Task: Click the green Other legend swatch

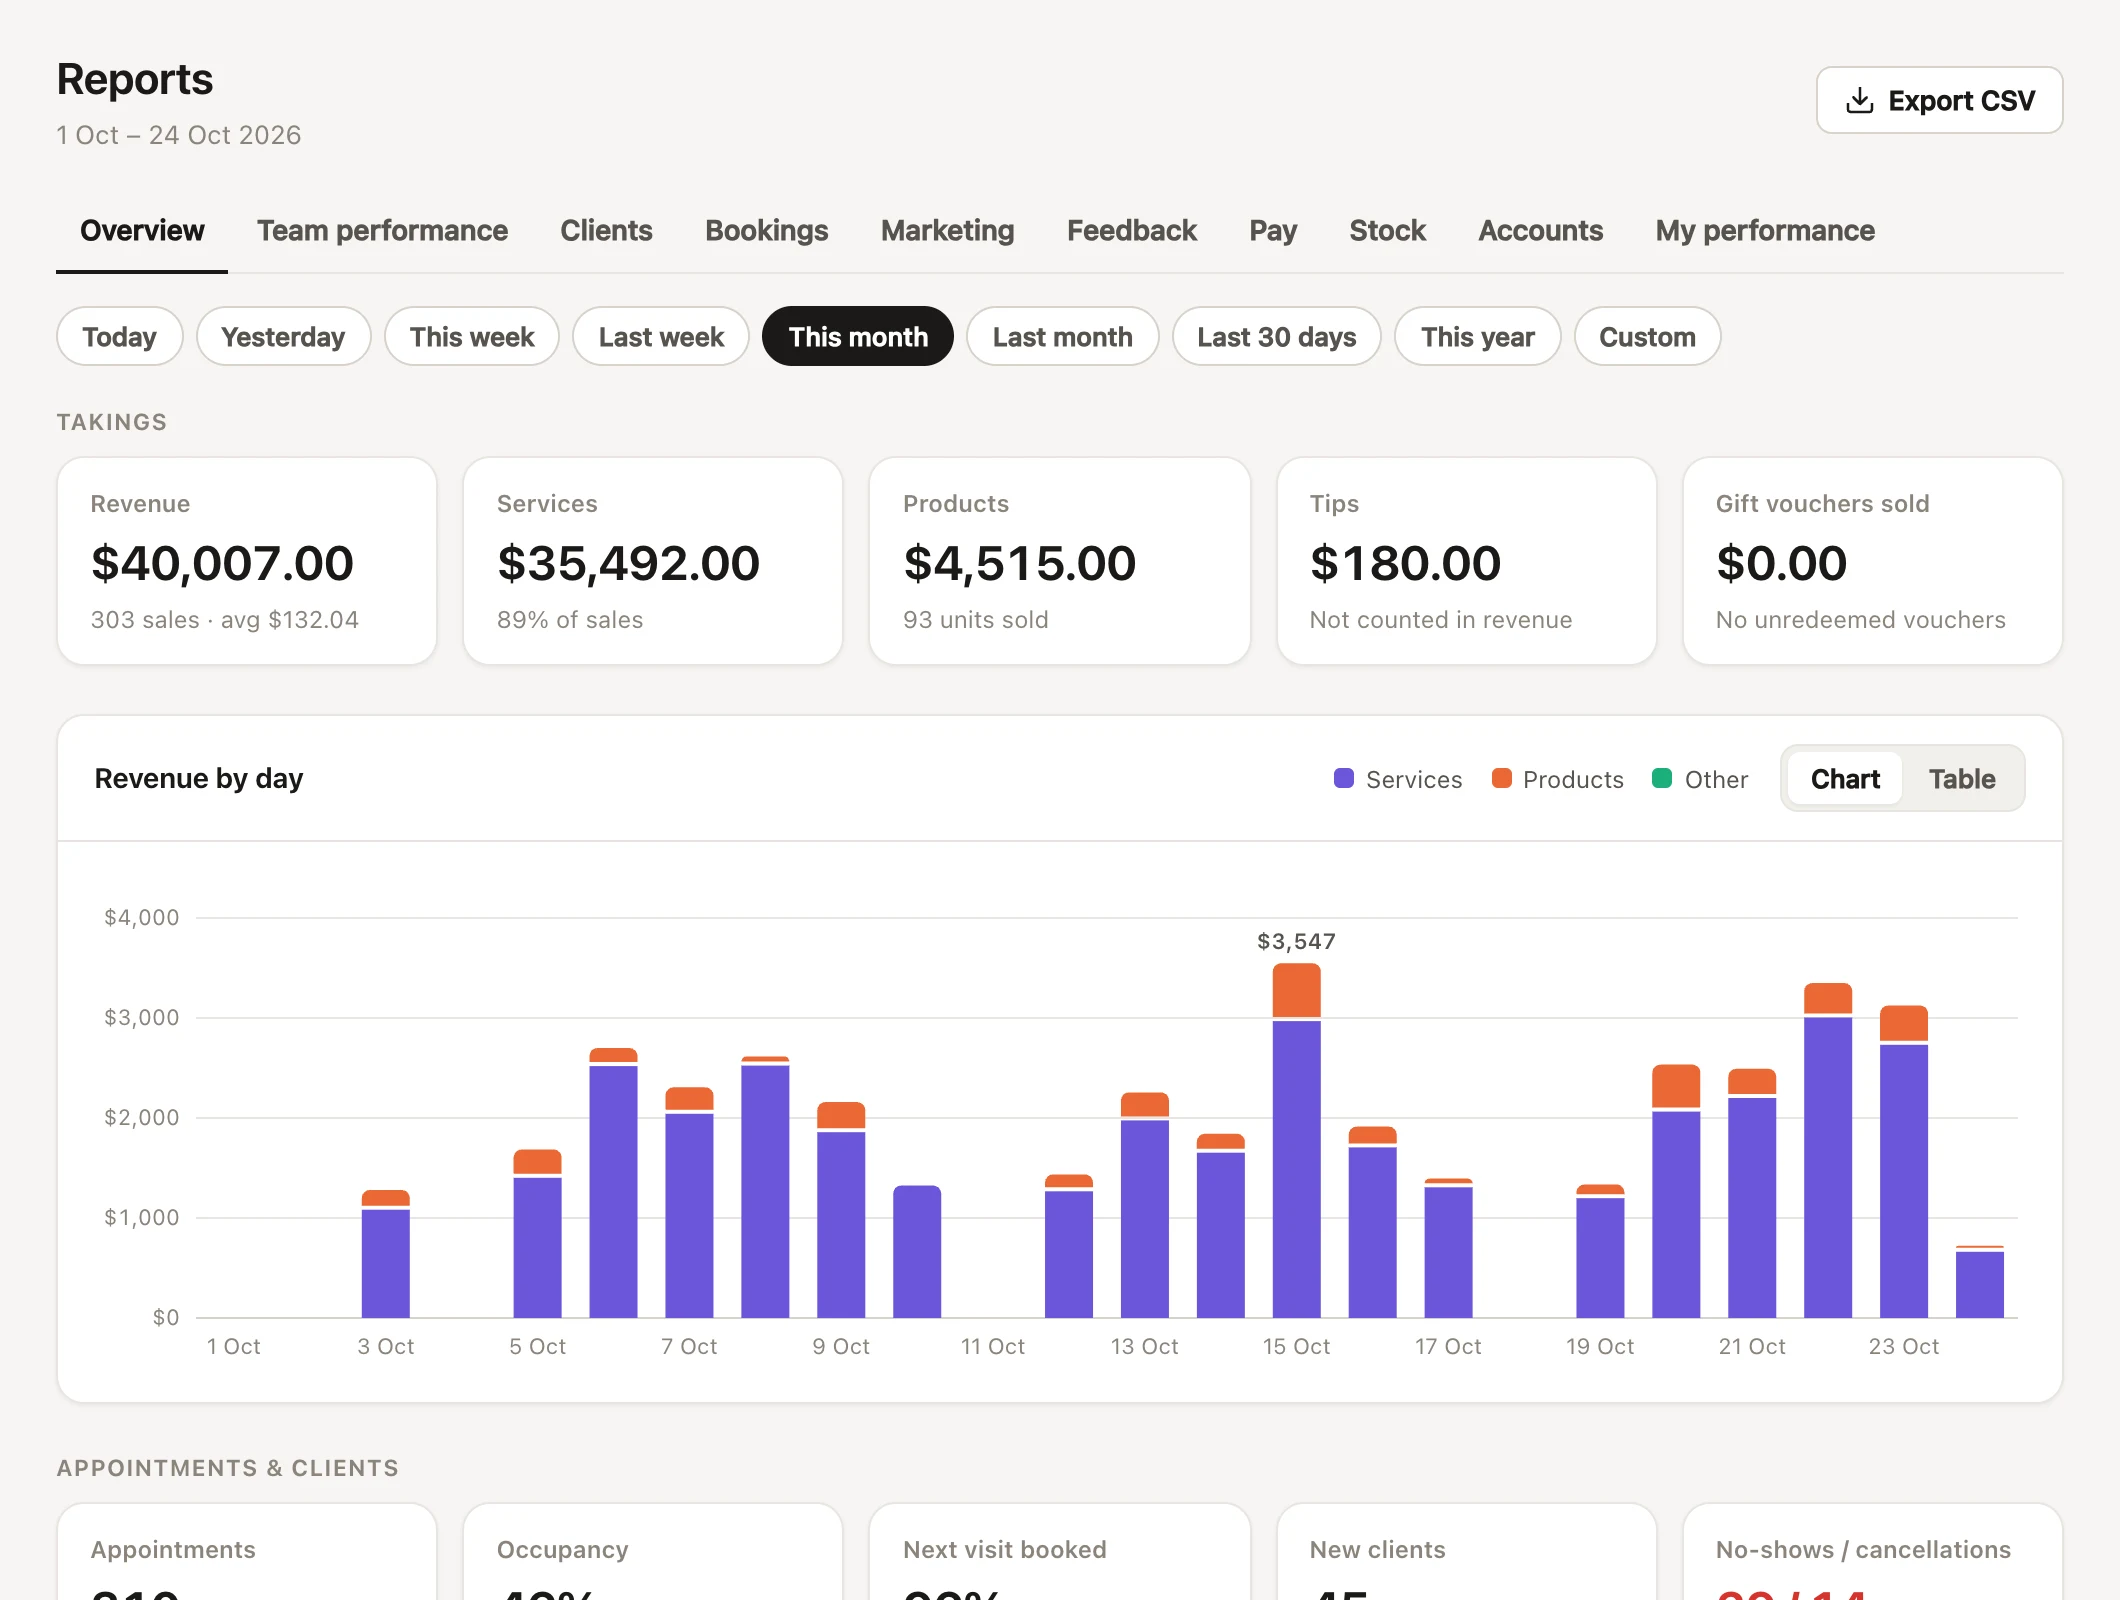Action: [x=1662, y=778]
